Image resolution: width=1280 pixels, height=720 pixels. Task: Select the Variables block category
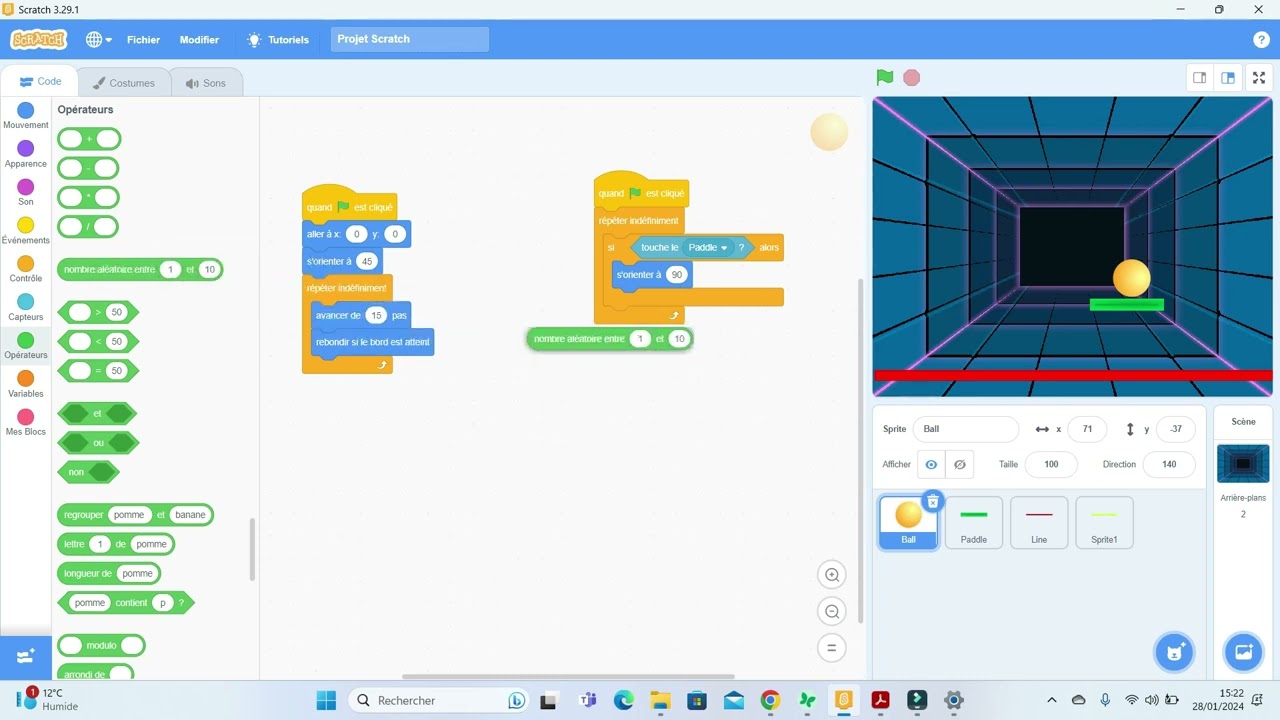coord(26,384)
